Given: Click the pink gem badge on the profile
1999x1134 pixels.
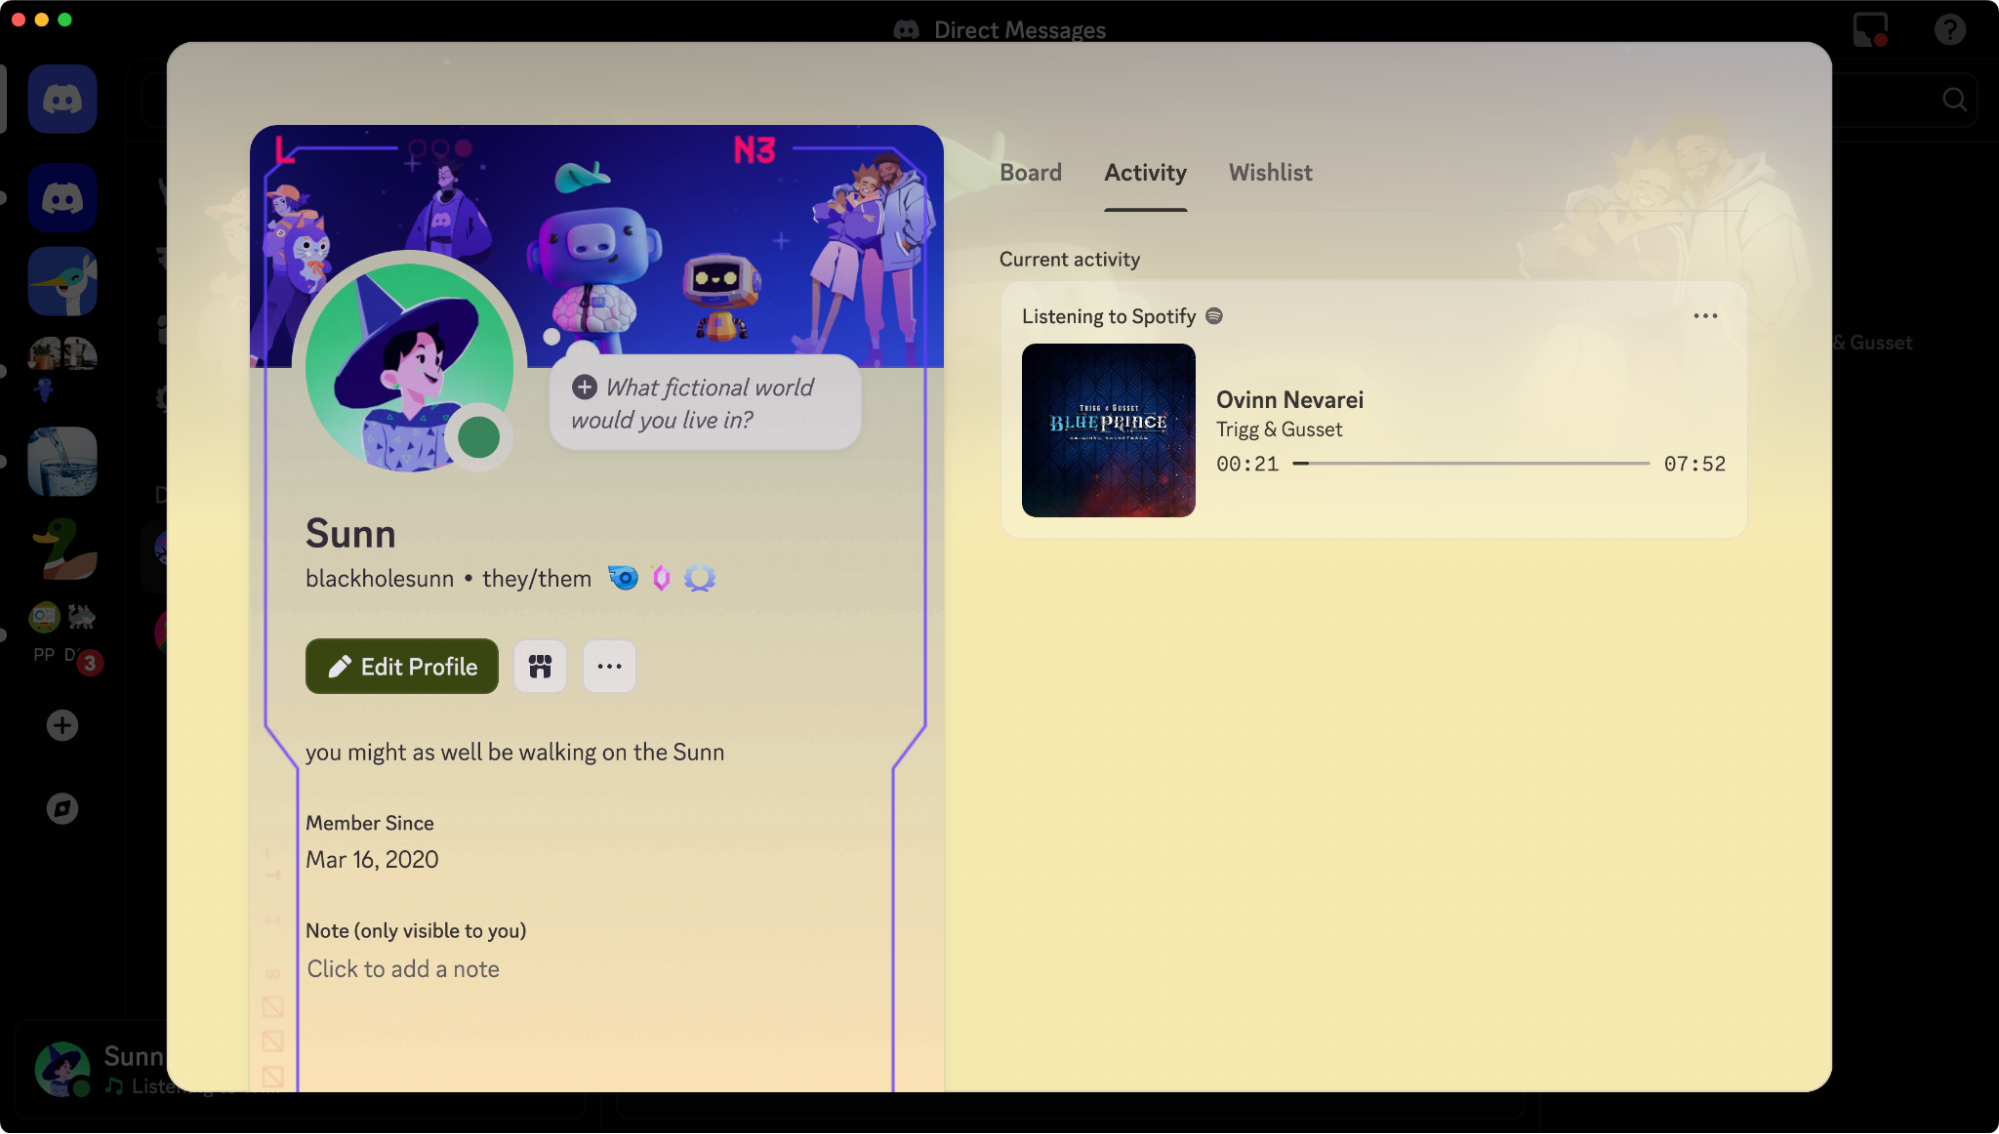Looking at the screenshot, I should coord(660,577).
